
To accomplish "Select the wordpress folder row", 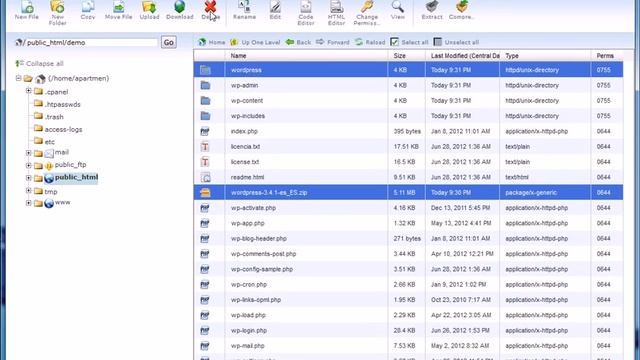I will click(408, 70).
